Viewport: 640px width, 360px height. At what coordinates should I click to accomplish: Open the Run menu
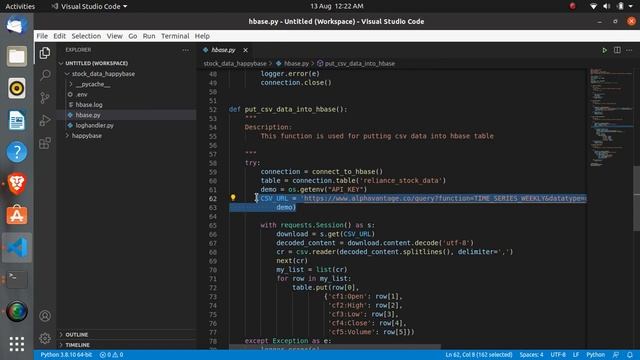tap(149, 36)
